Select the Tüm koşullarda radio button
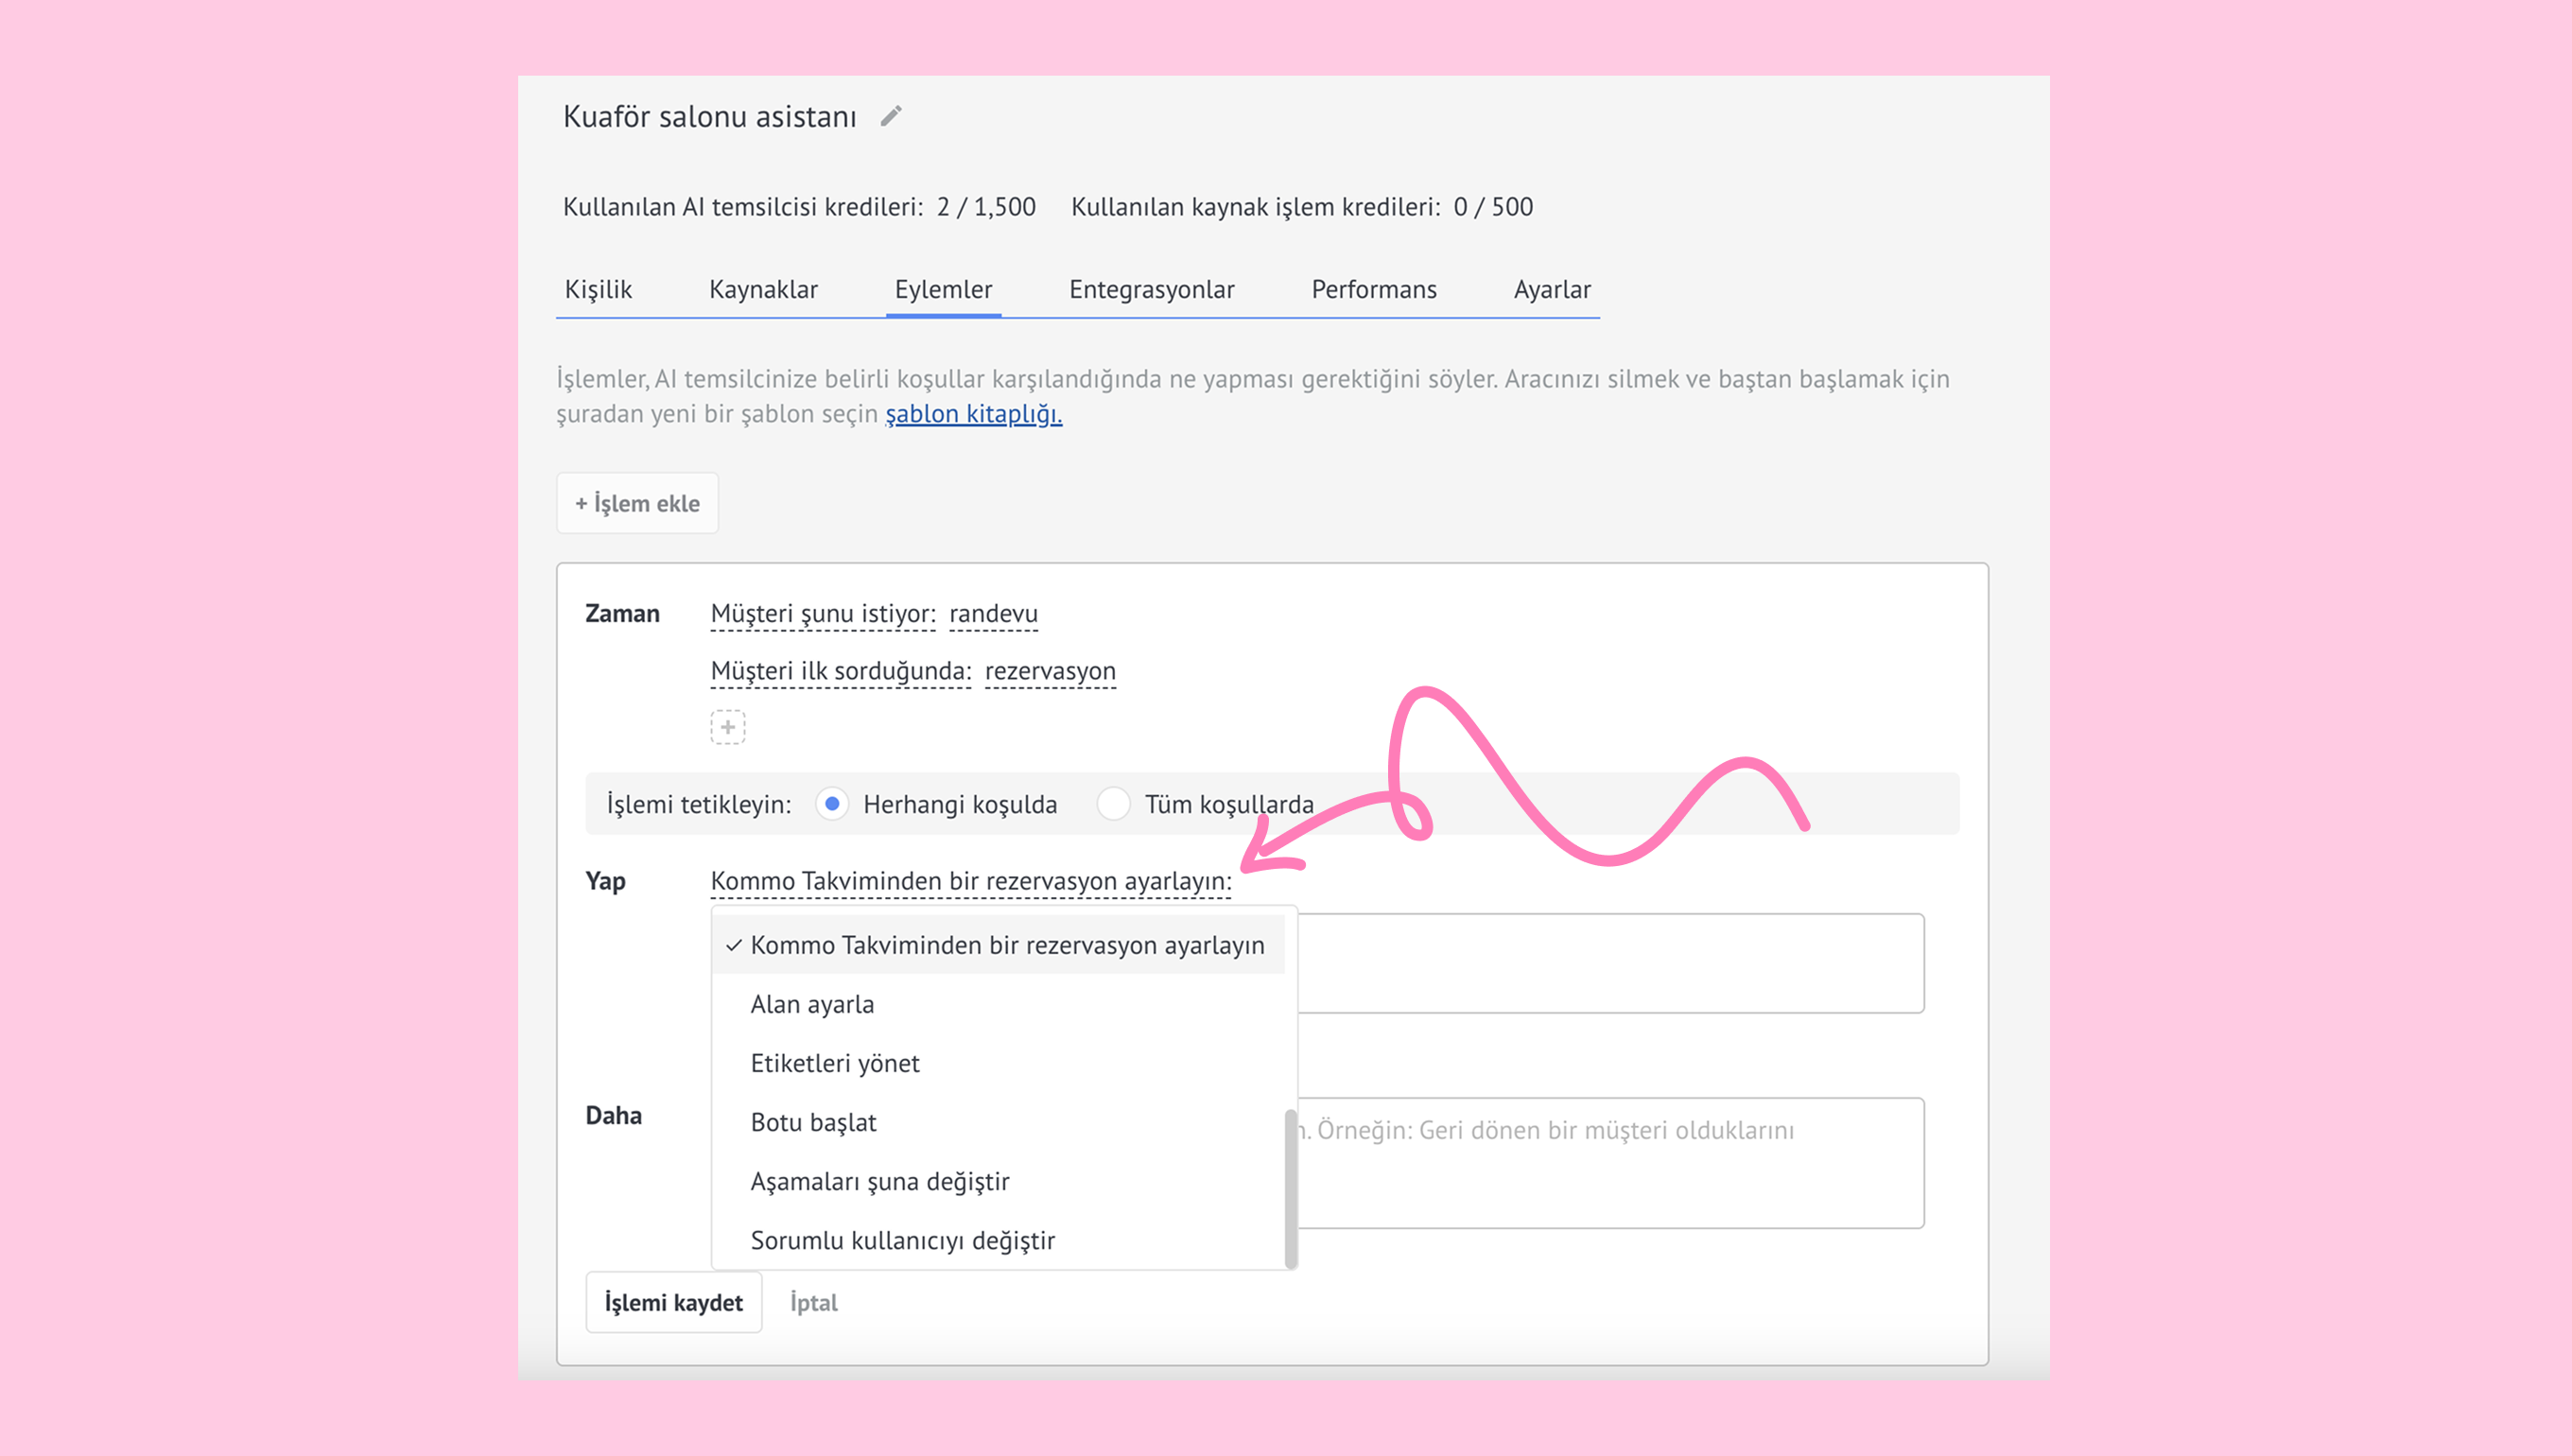The height and width of the screenshot is (1456, 2572). [1113, 804]
